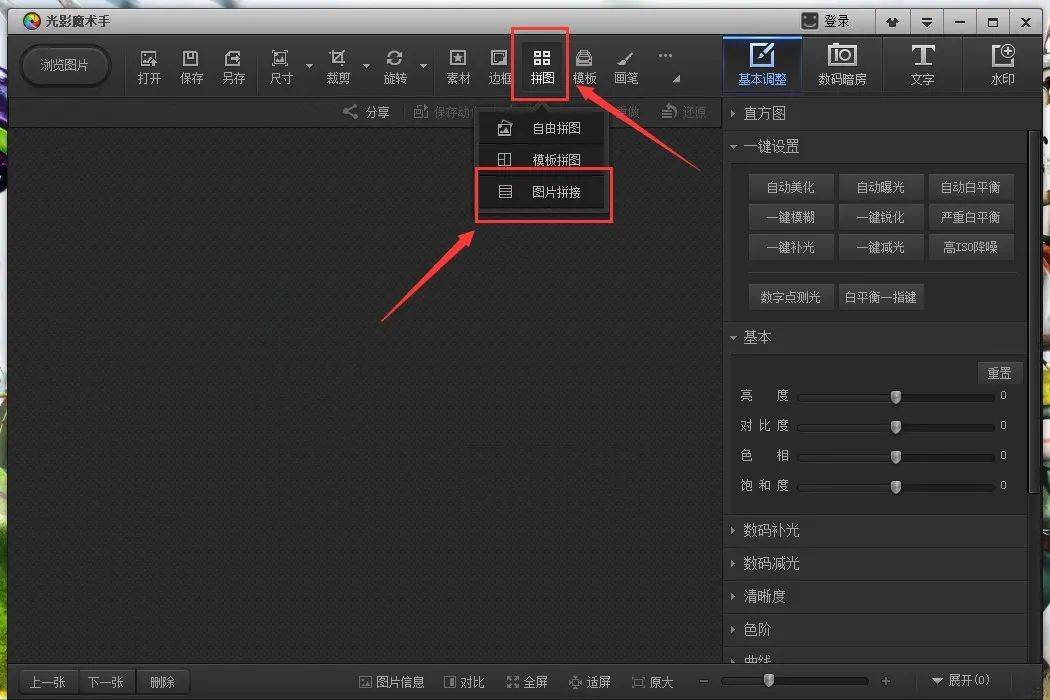Apply 自动白平衡
This screenshot has height=700, width=1050.
point(970,188)
